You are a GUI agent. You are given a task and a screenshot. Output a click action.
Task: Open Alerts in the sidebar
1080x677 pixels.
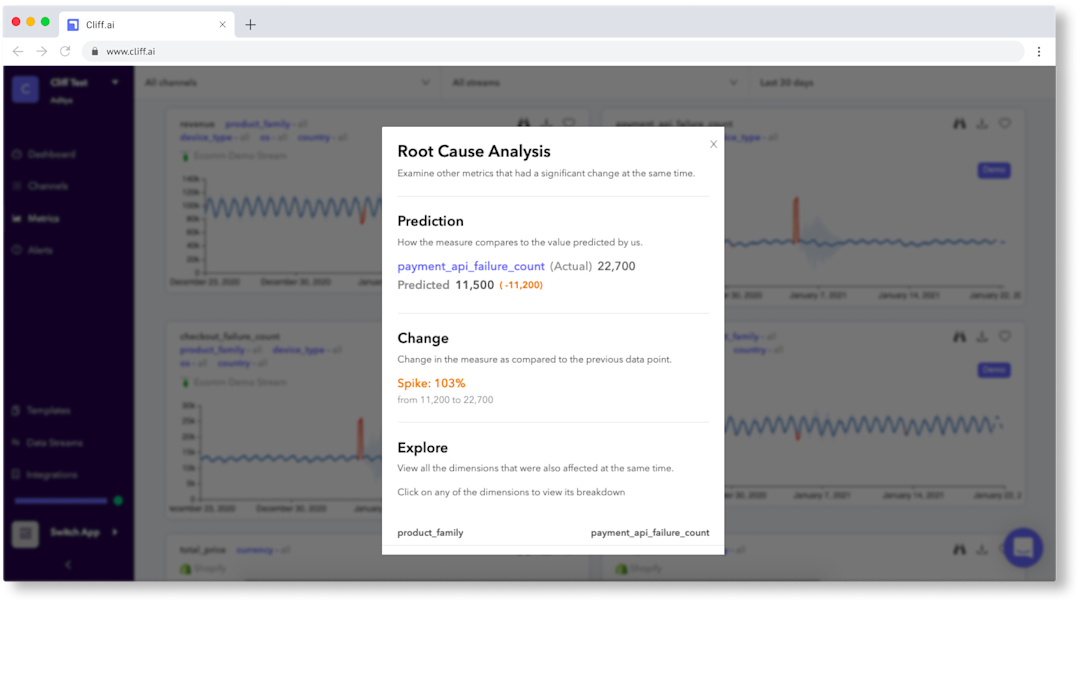[x=40, y=250]
